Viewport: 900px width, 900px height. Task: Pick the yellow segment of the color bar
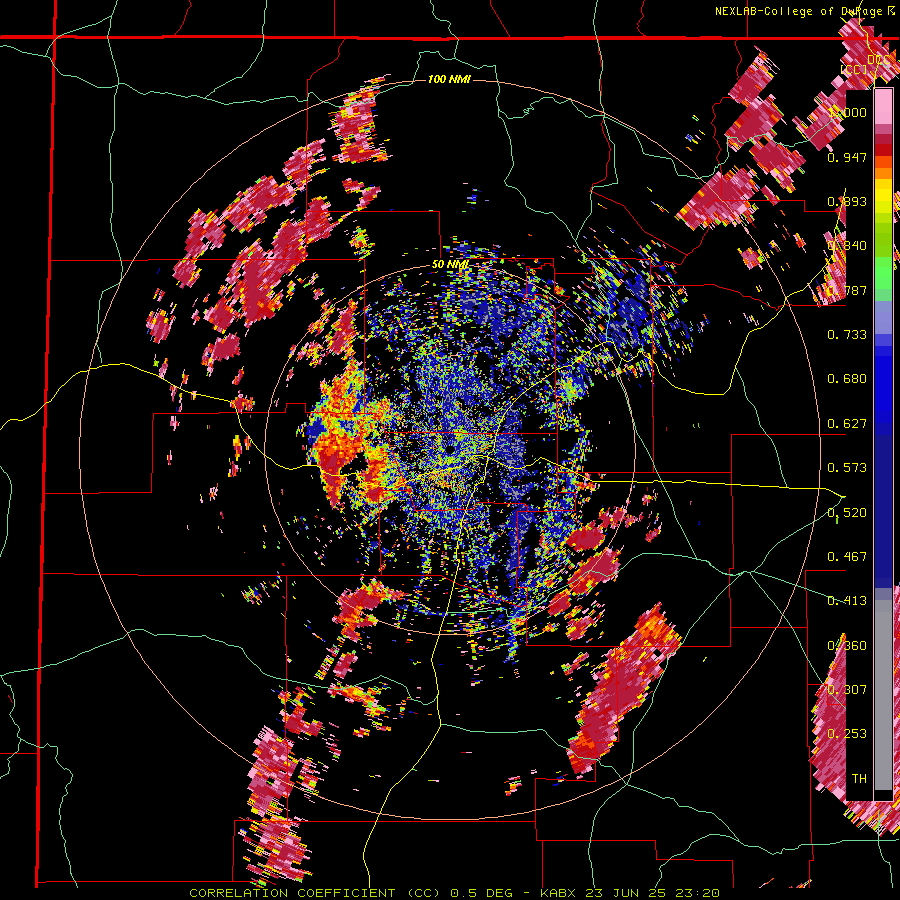pyautogui.click(x=883, y=196)
